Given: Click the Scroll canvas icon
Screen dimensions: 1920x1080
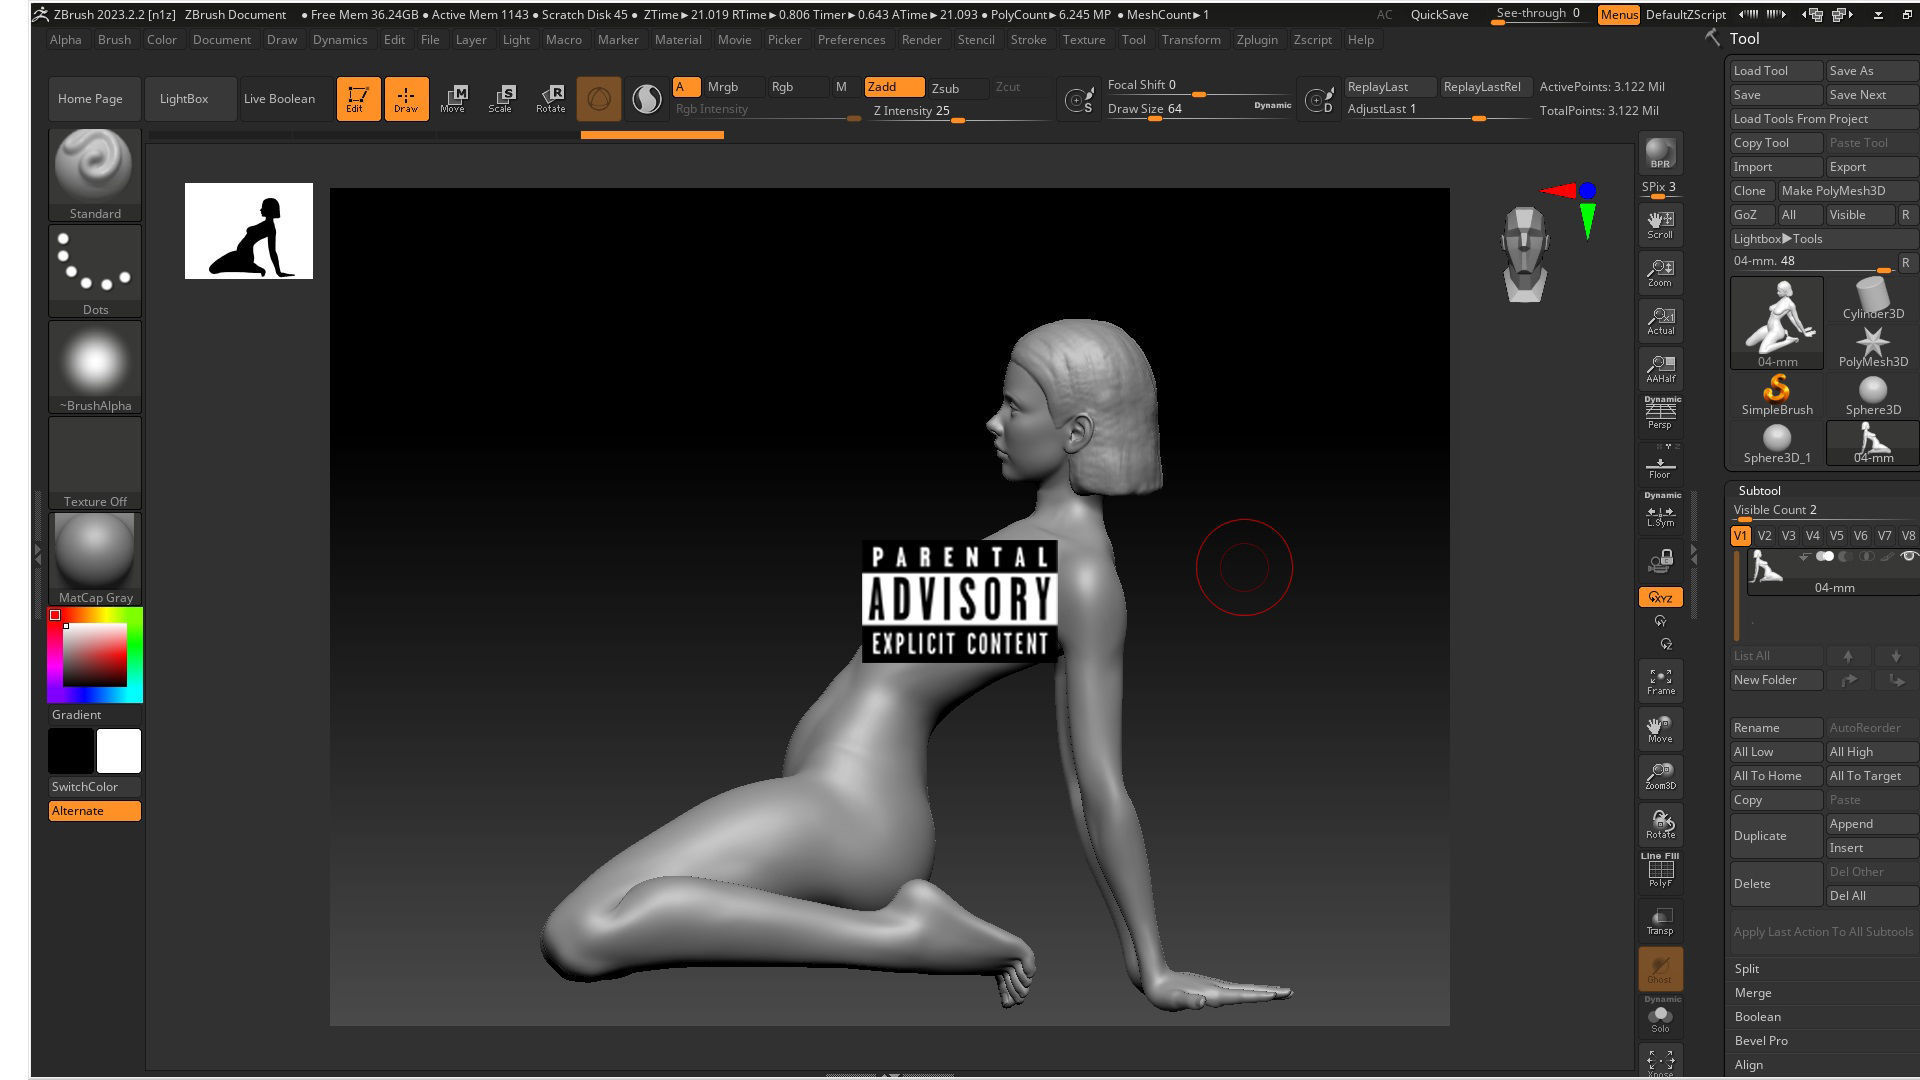Looking at the screenshot, I should pos(1660,225).
